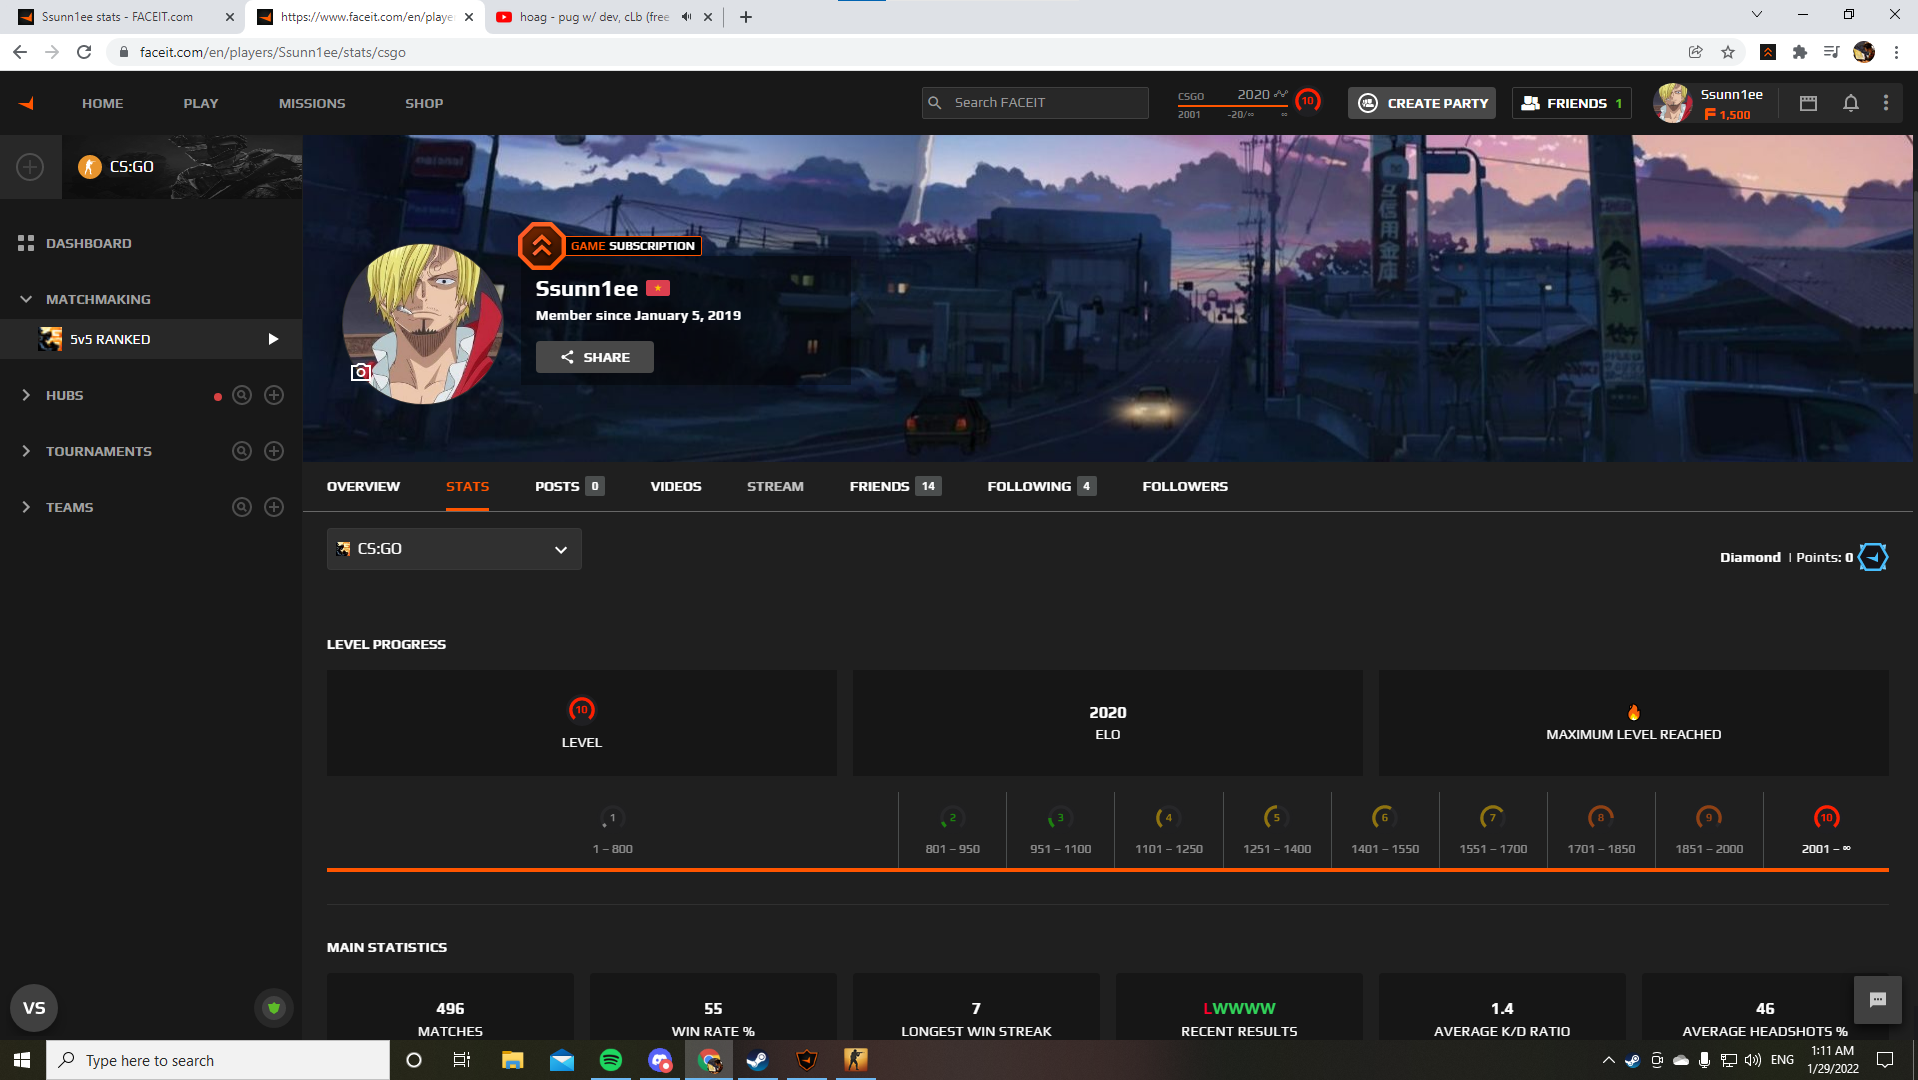Open Spotify from the taskbar
The height and width of the screenshot is (1080, 1918).
coord(610,1060)
